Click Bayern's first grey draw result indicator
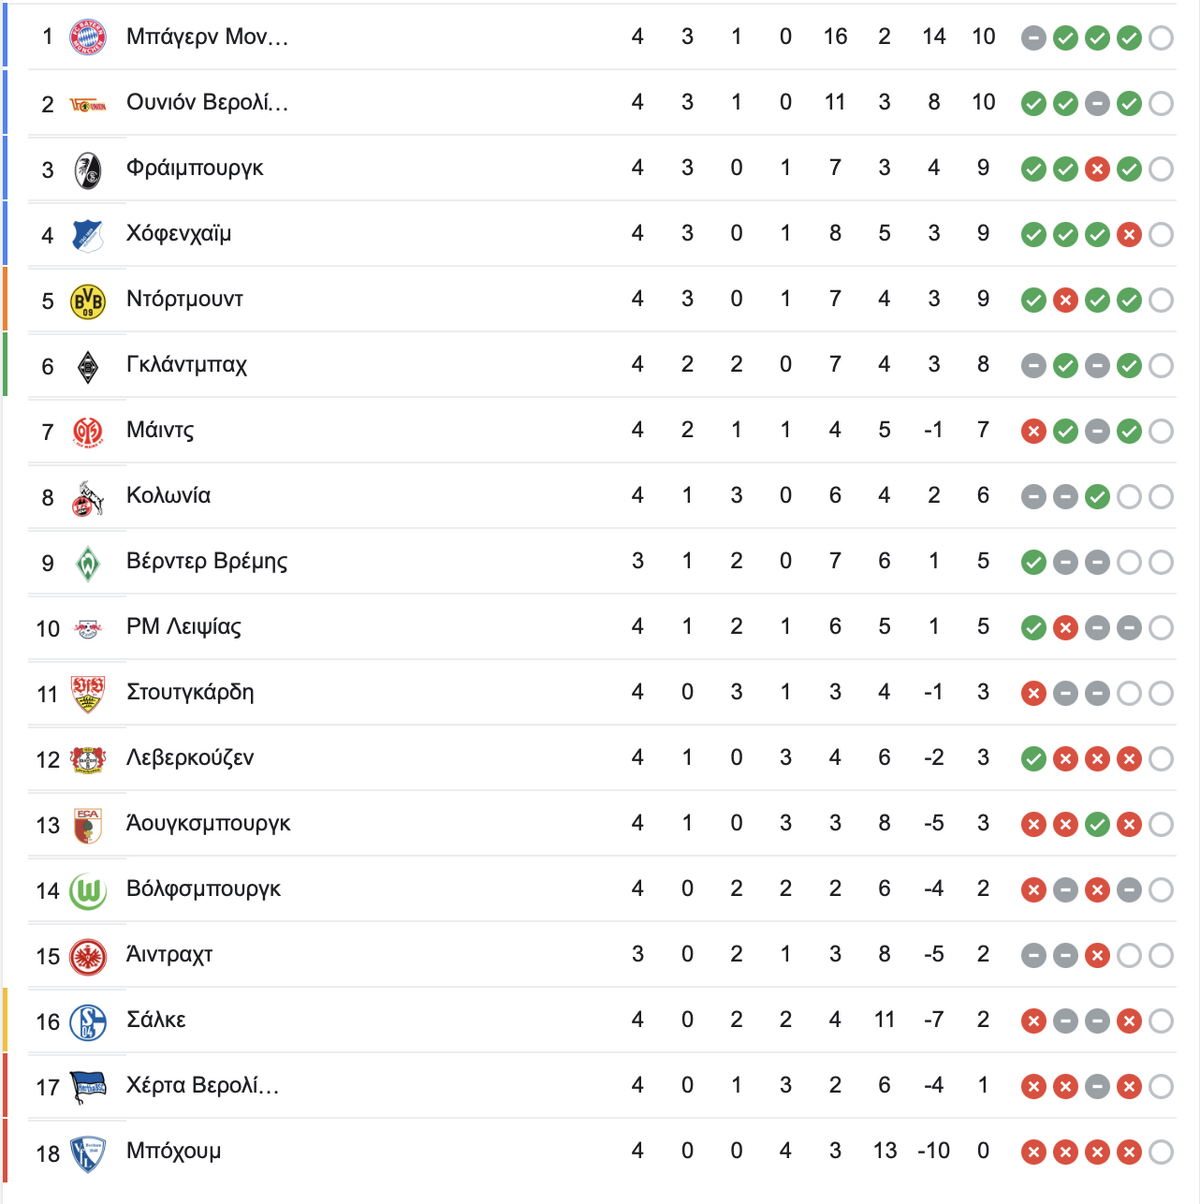This screenshot has height=1204, width=1200. click(1034, 38)
